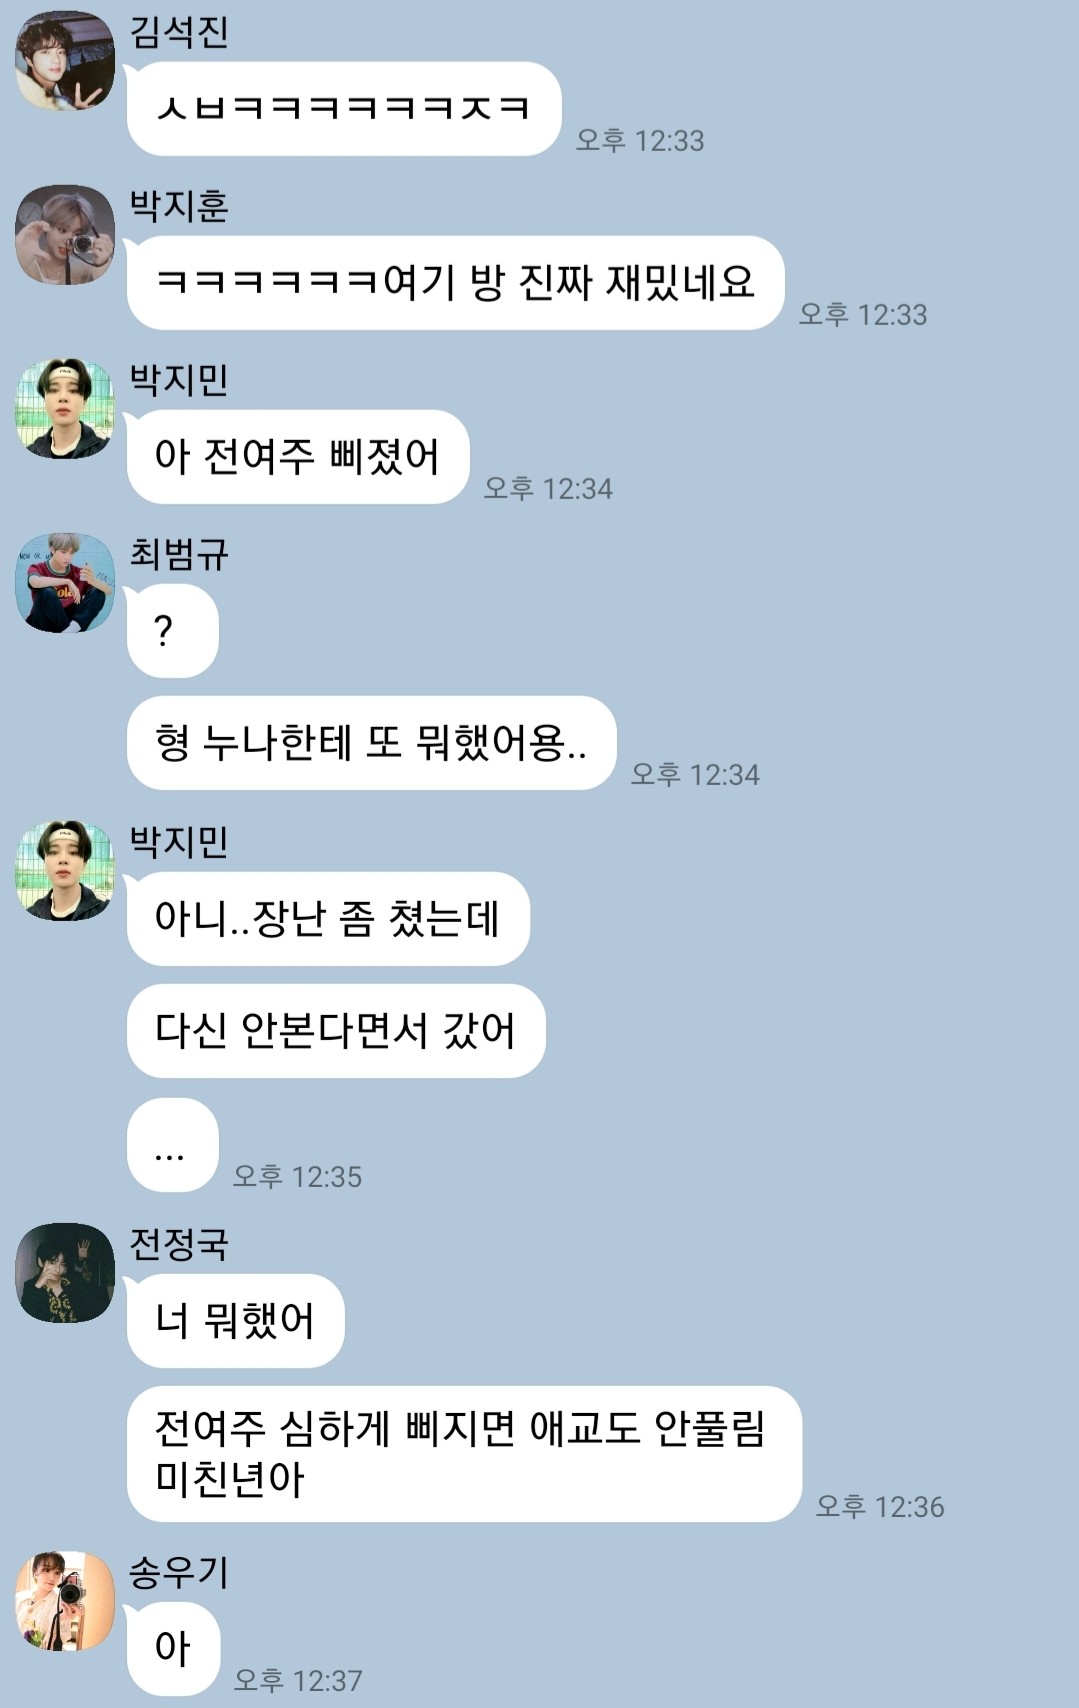This screenshot has width=1079, height=1708.
Task: Tap the '아니..장난 좀 쳤는데' bubble
Action: pos(328,918)
